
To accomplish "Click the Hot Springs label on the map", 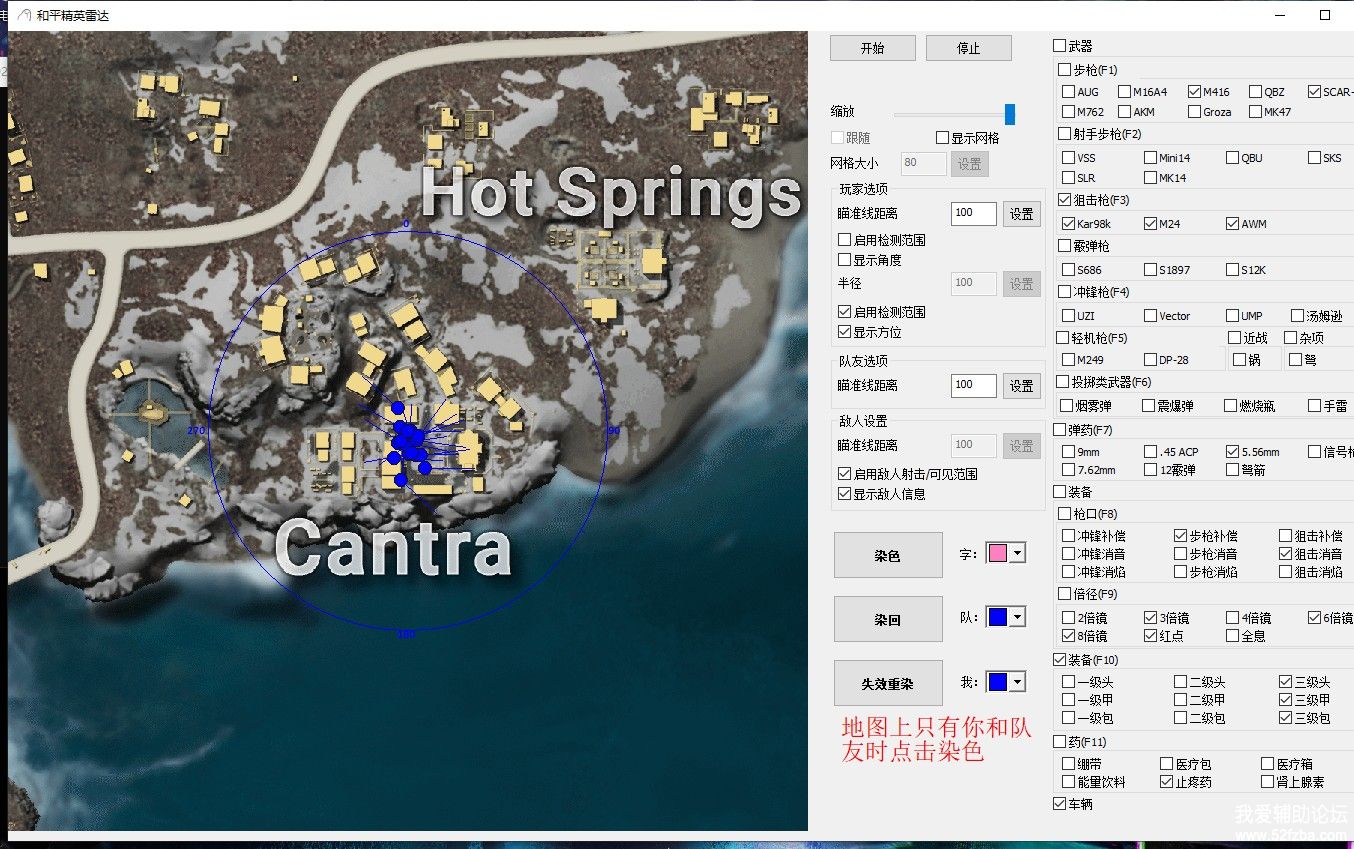I will (611, 194).
